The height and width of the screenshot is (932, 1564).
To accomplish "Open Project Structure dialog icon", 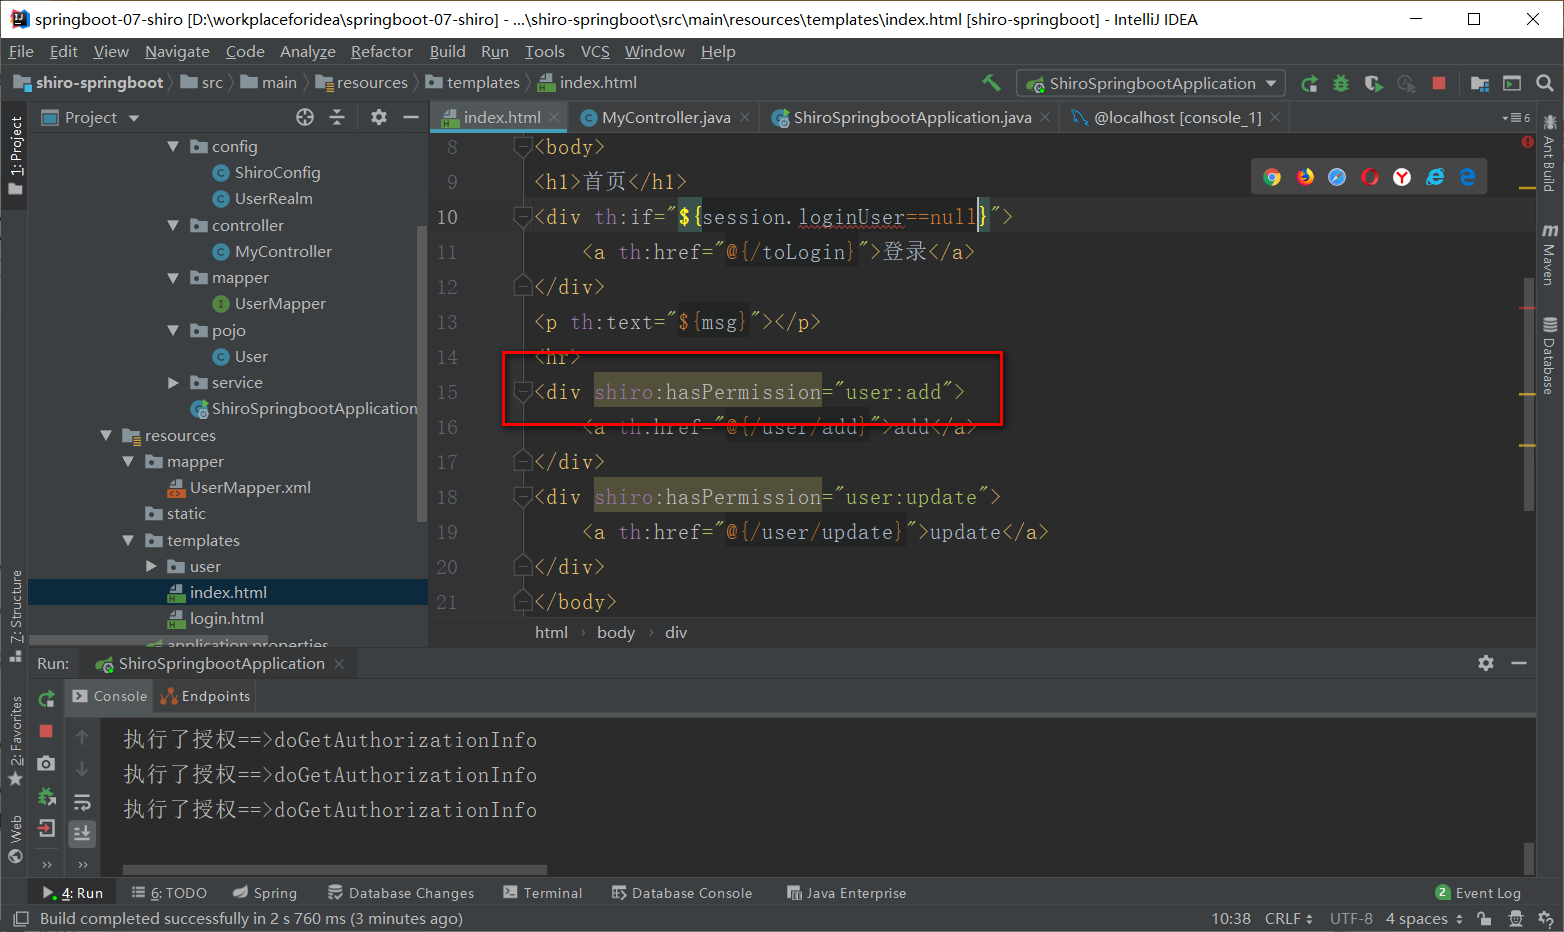I will coord(1480,84).
